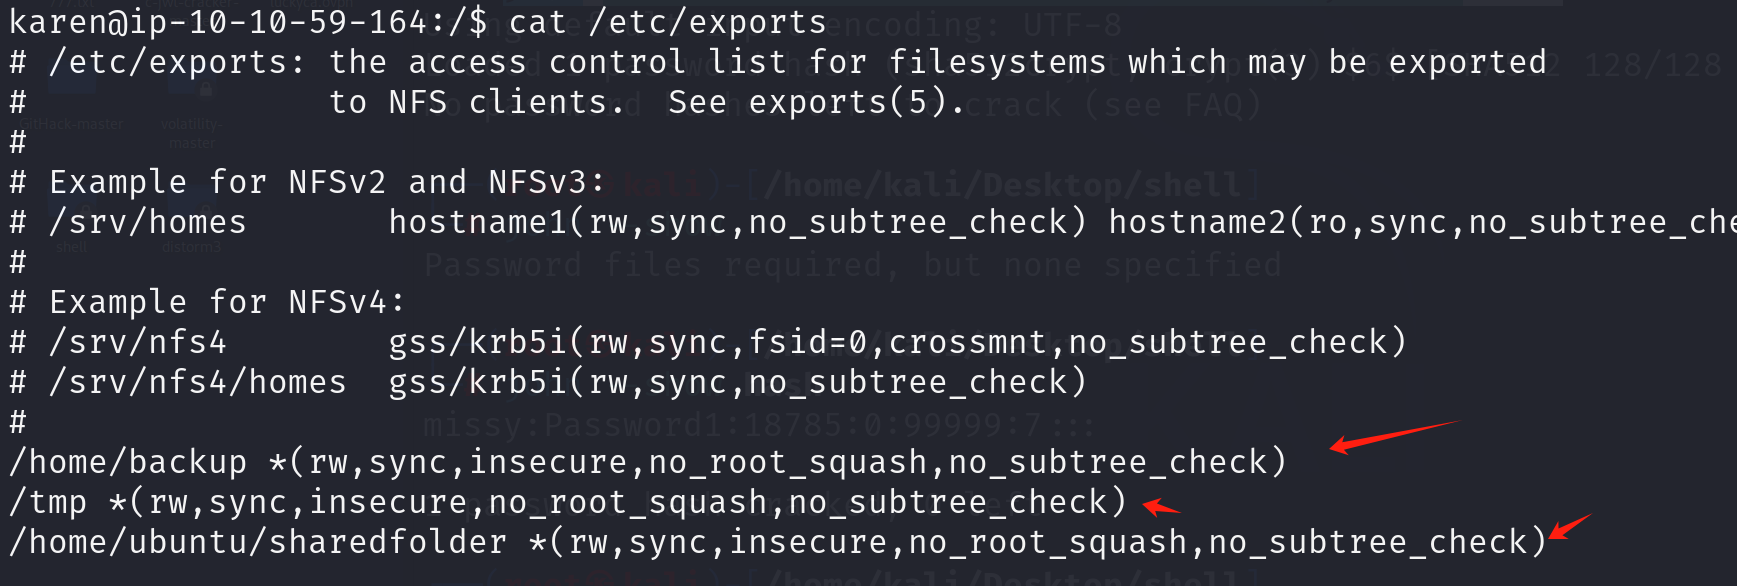Click the 'Example for NFSv2 and NFSv3:' comment
1737x586 pixels.
point(327,182)
